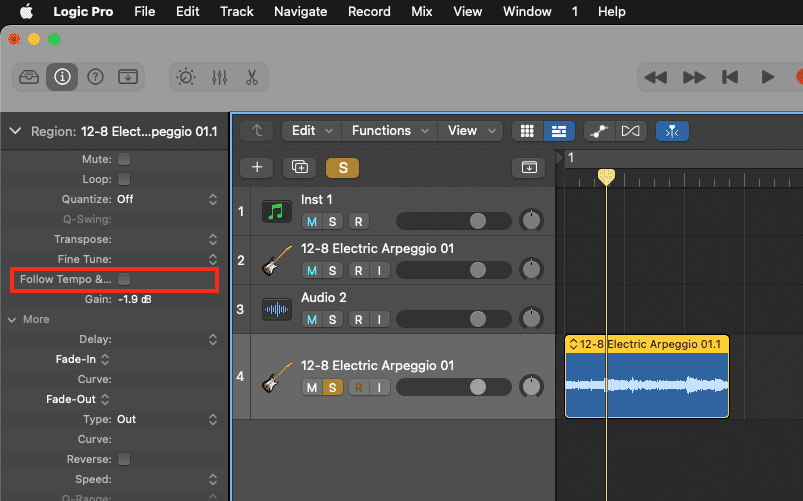Click guitar icon on track 2

(x=277, y=260)
